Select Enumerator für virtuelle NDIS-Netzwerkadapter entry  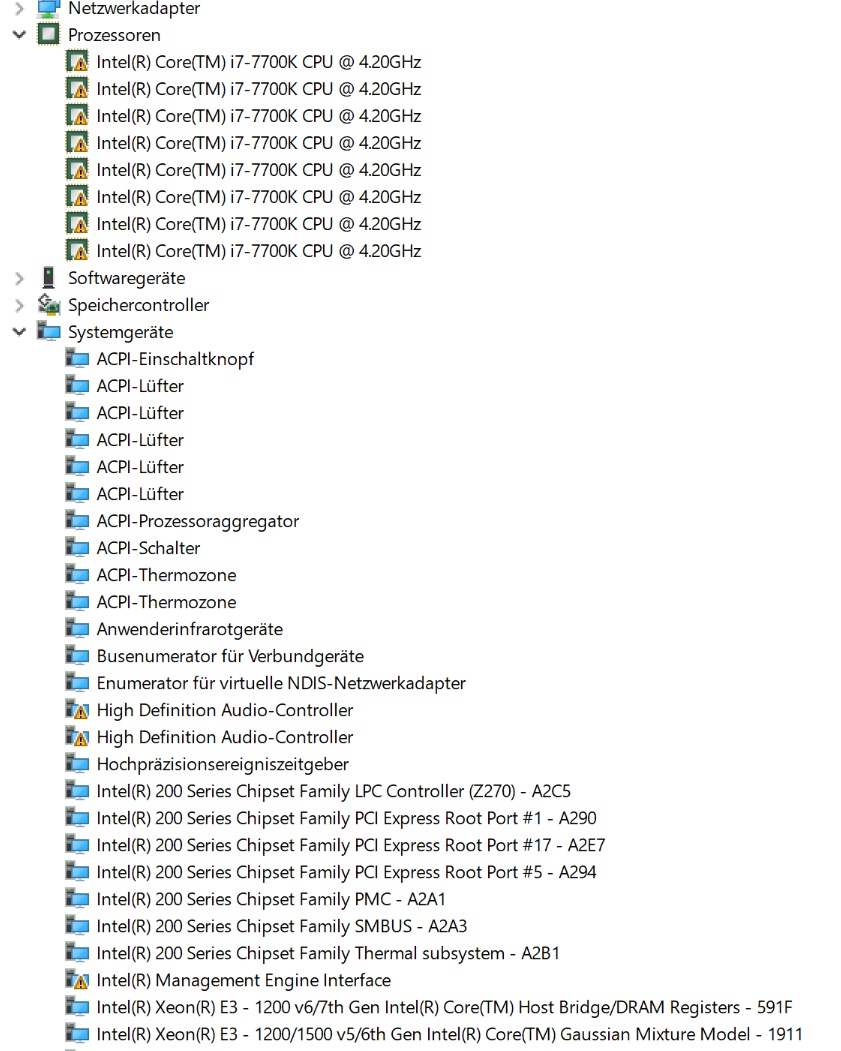[281, 683]
